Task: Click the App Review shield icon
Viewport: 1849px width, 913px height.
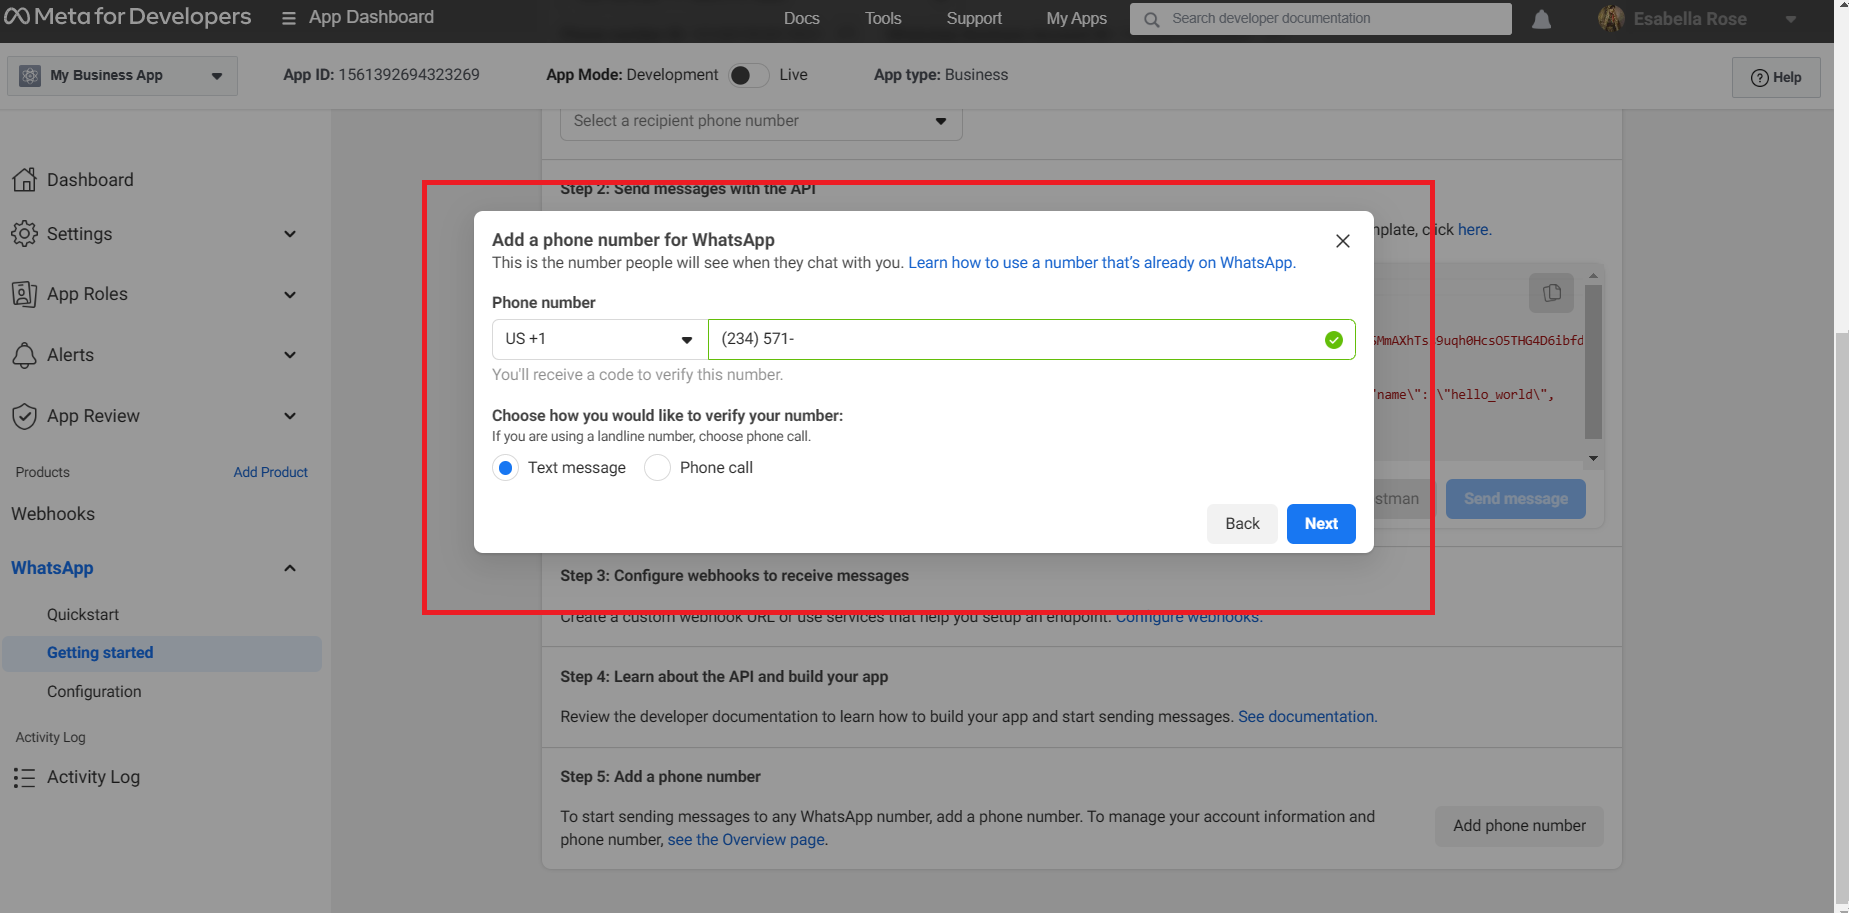Action: pos(24,416)
